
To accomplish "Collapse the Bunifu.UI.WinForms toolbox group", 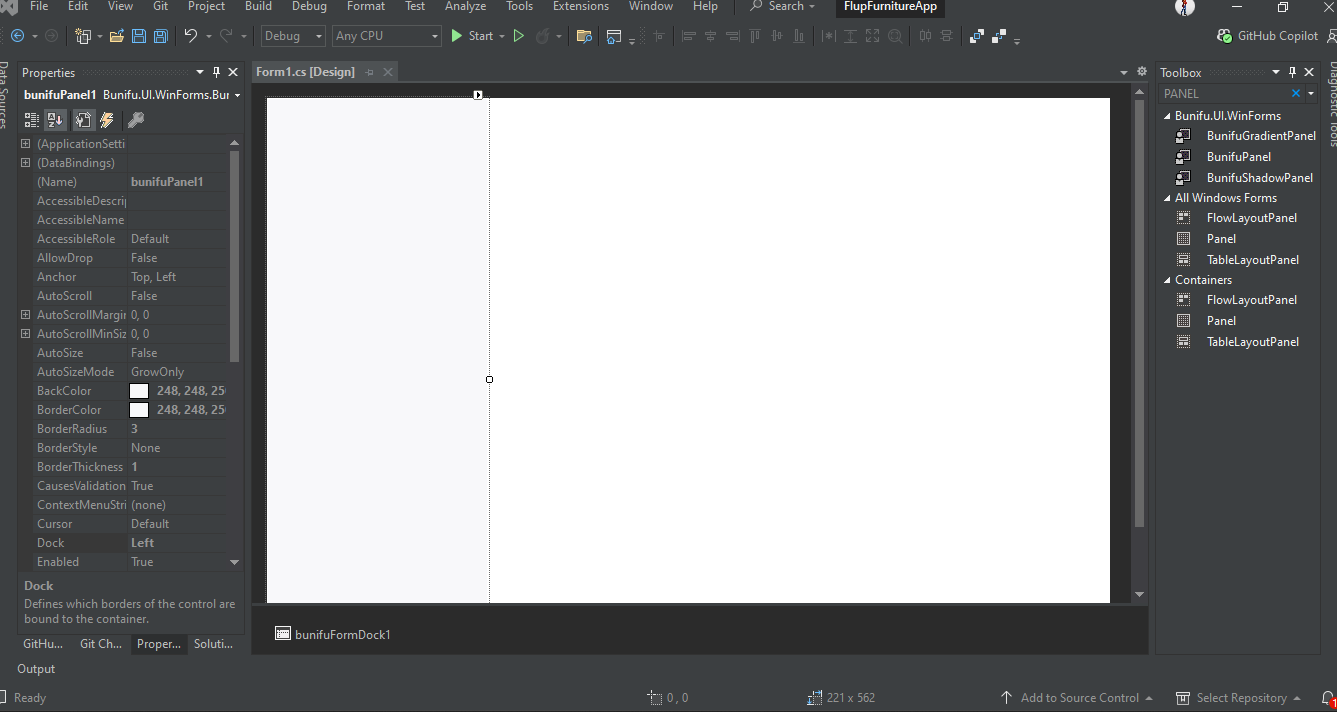I will click(1167, 115).
